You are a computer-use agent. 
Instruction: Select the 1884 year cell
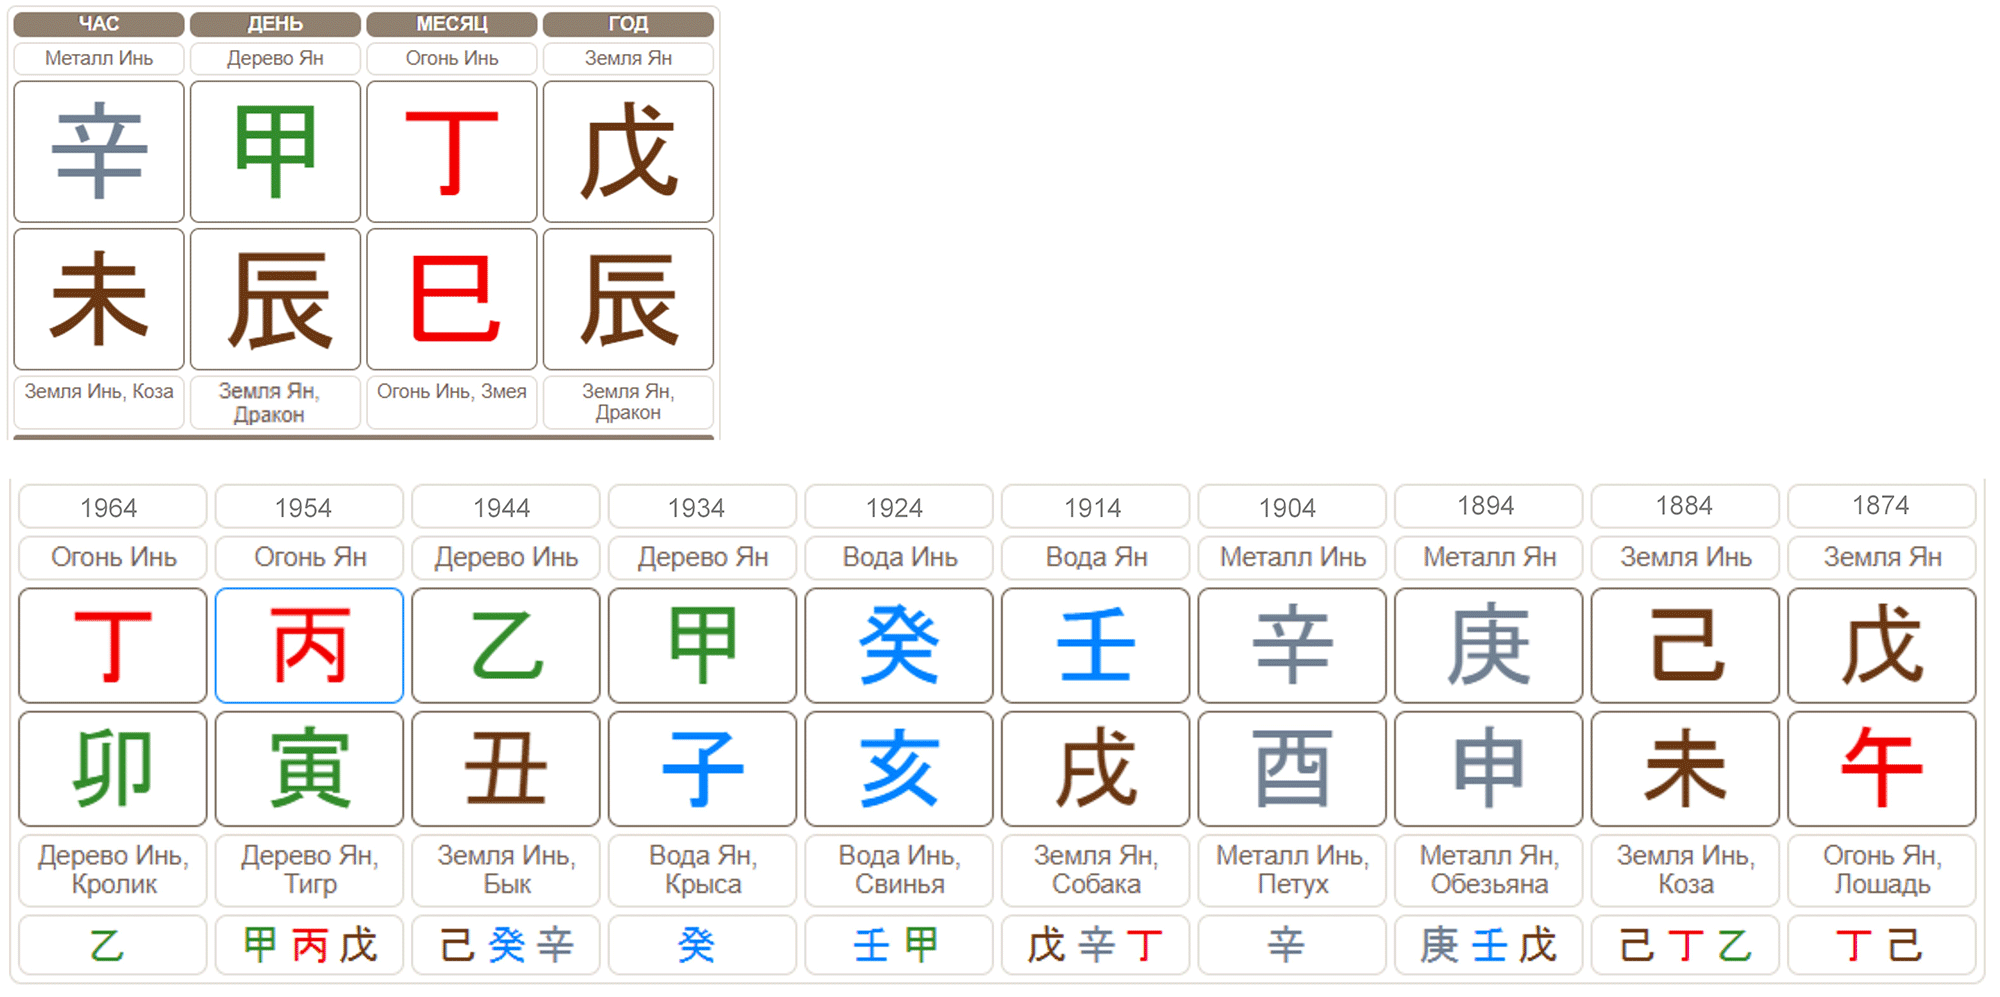click(x=1684, y=506)
